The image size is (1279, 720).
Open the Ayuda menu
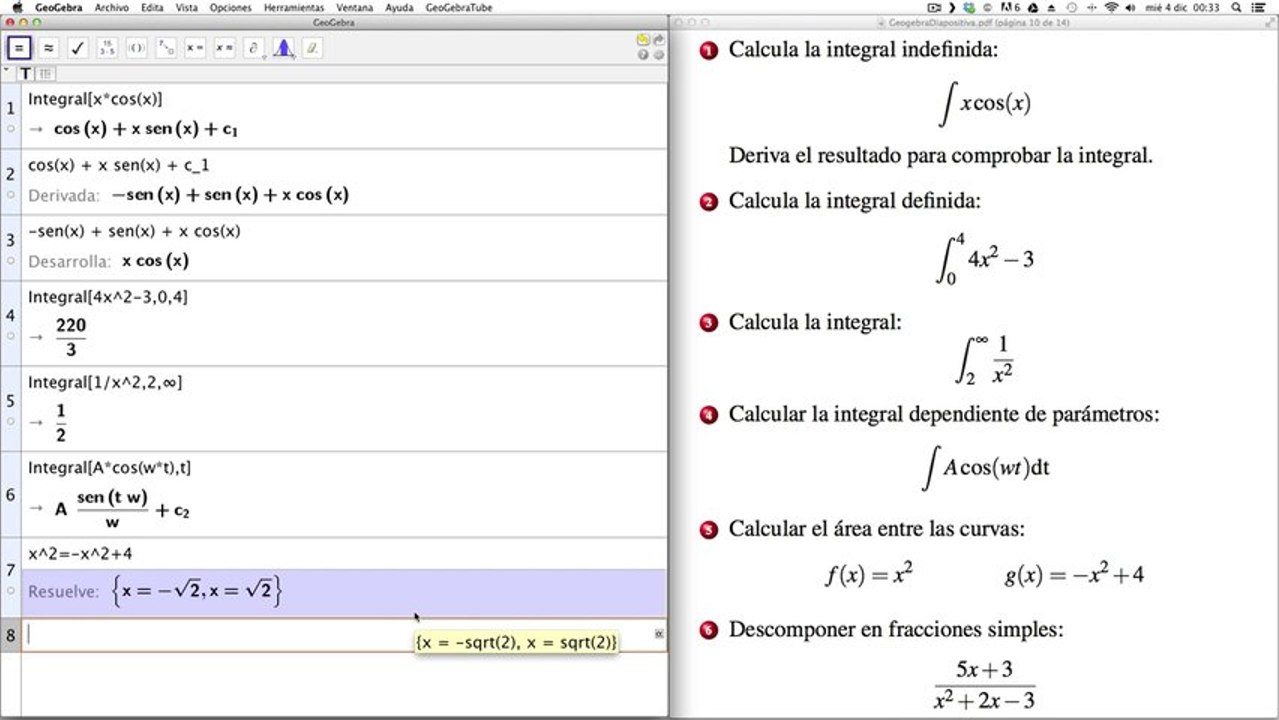click(x=399, y=7)
